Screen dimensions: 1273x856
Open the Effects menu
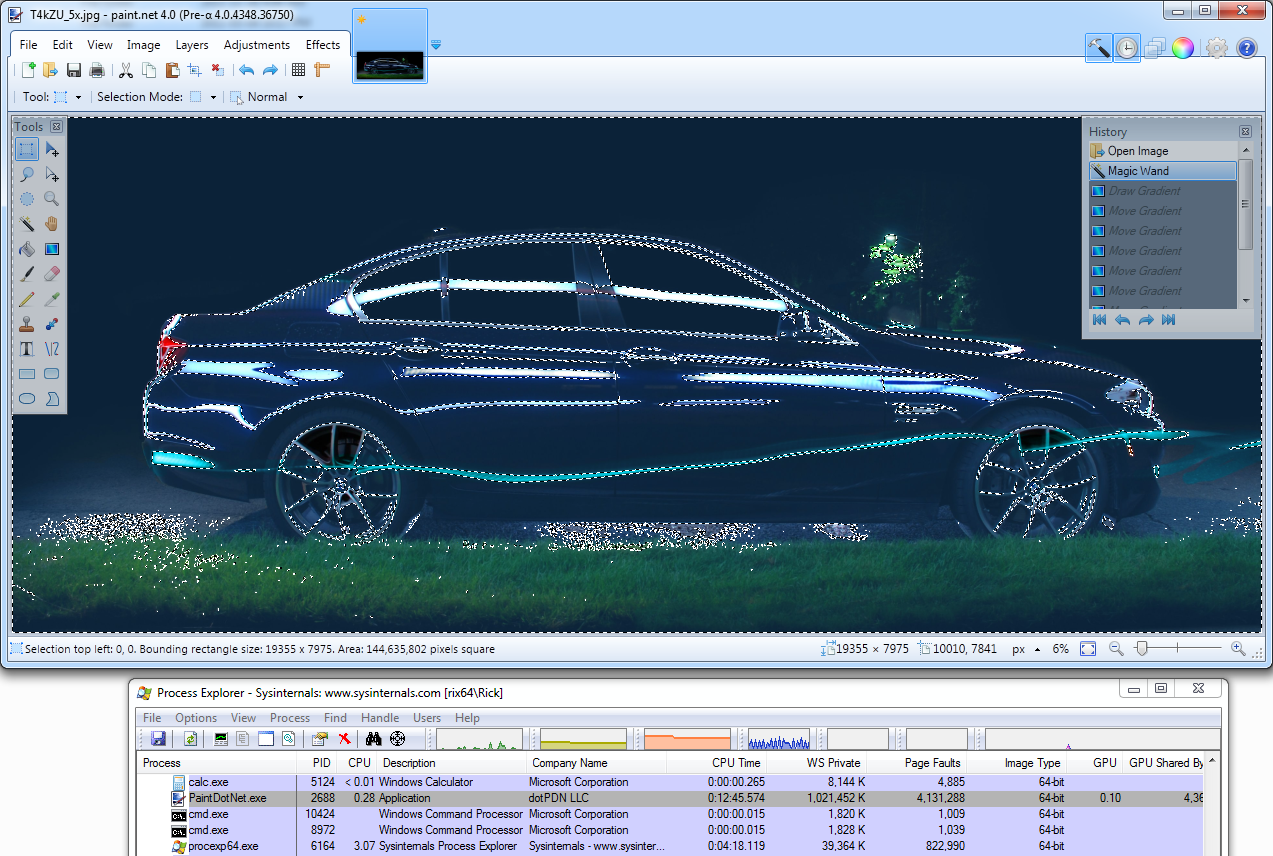(x=323, y=45)
